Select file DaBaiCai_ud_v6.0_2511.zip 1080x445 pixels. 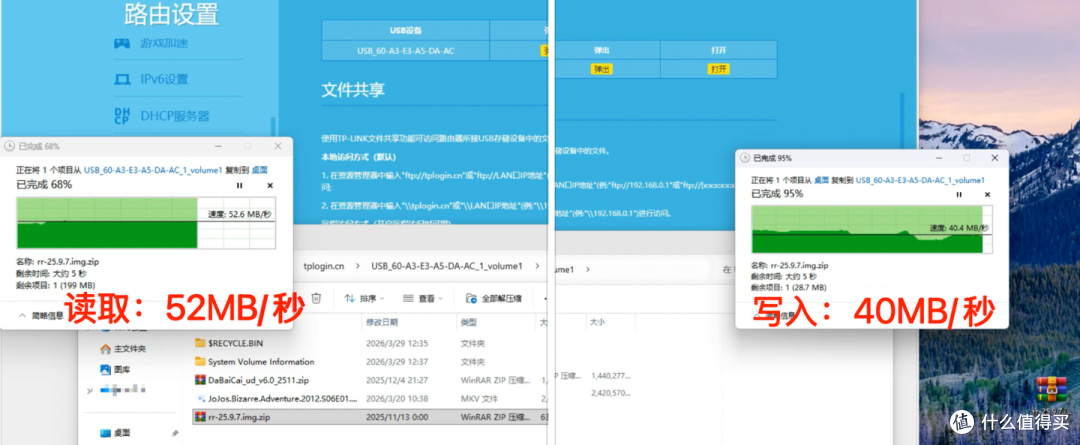point(259,380)
